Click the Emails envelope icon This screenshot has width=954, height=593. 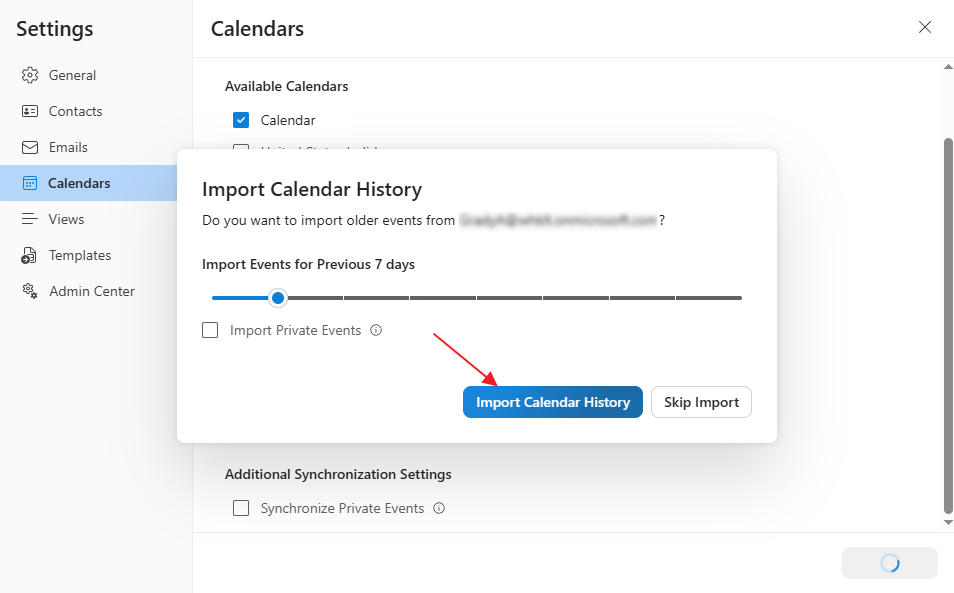pyautogui.click(x=30, y=147)
